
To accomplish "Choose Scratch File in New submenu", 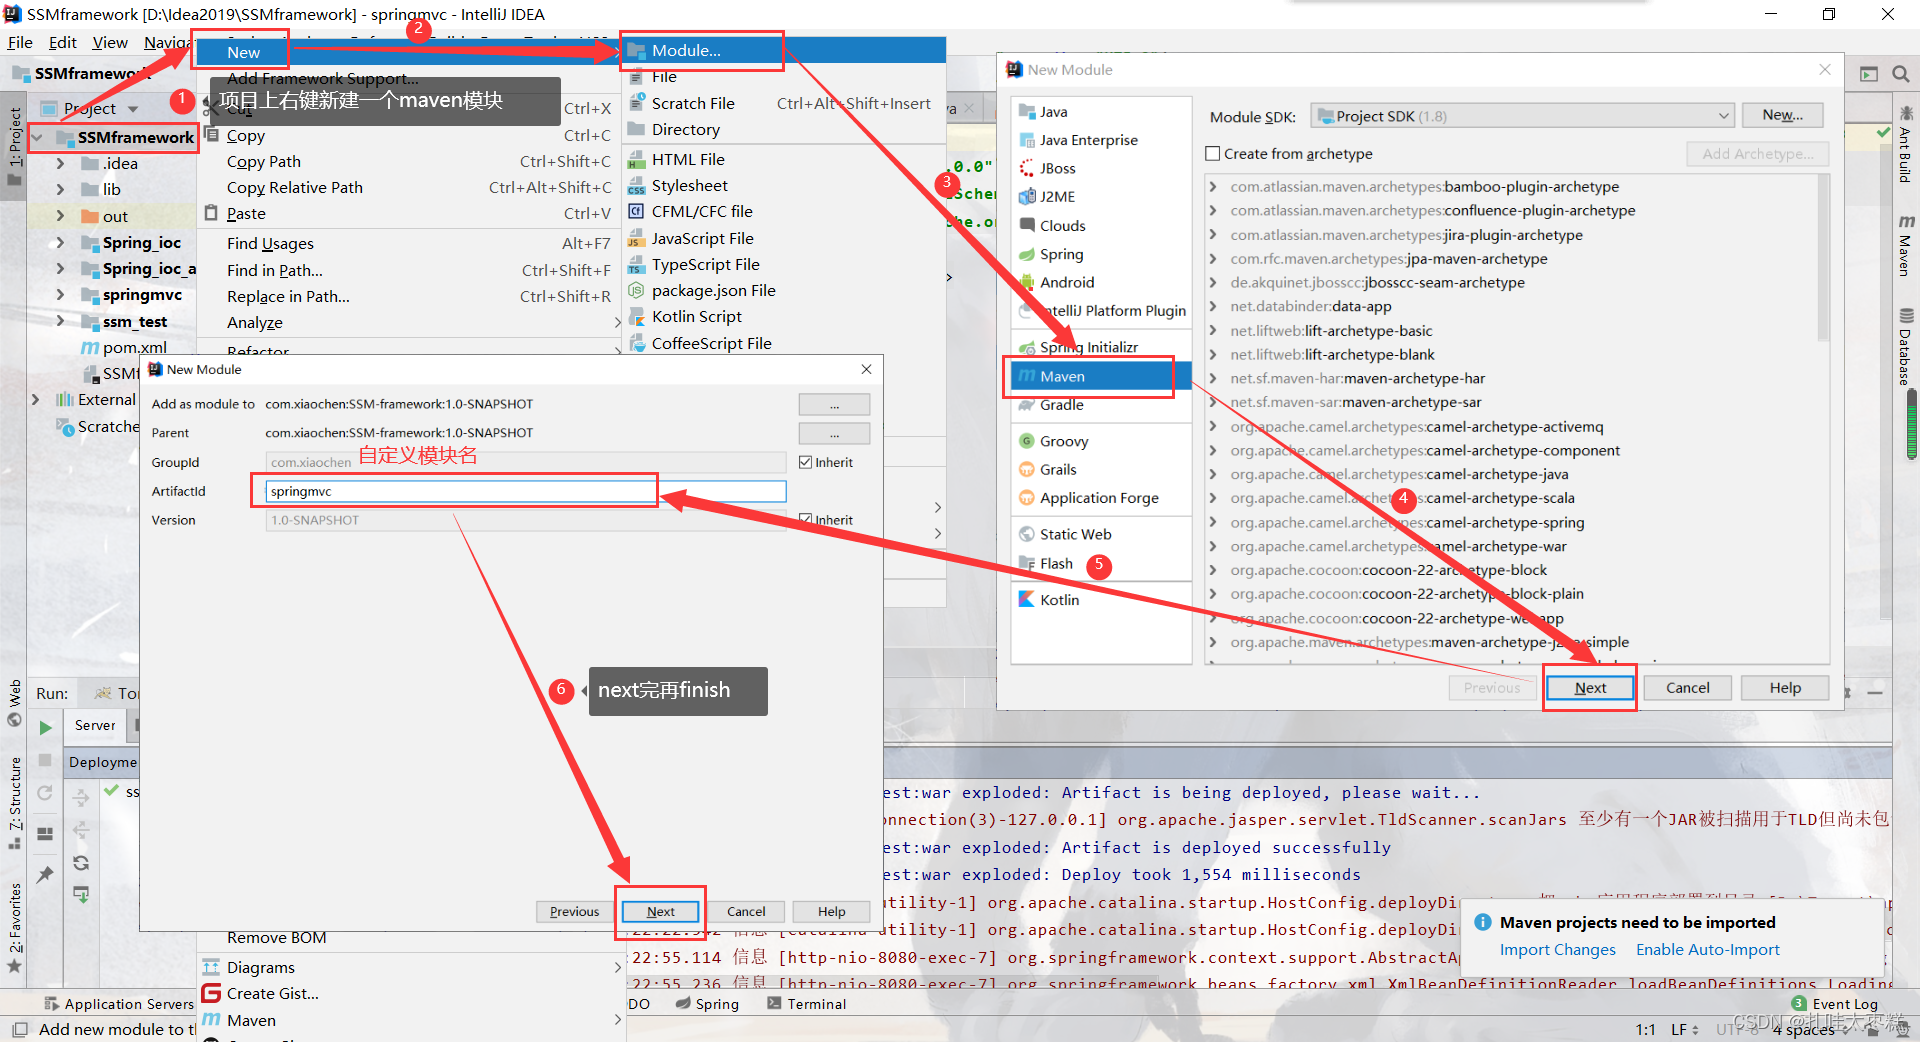I will click(x=693, y=104).
